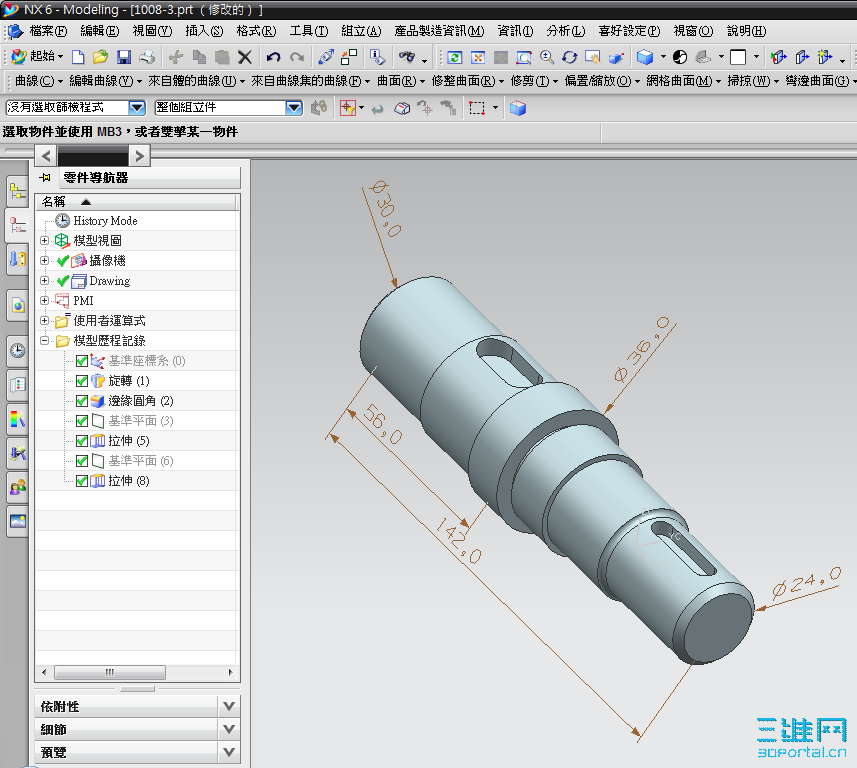Uncheck the 基準座標系 (0) checkbox
This screenshot has width=857, height=768.
(82, 361)
